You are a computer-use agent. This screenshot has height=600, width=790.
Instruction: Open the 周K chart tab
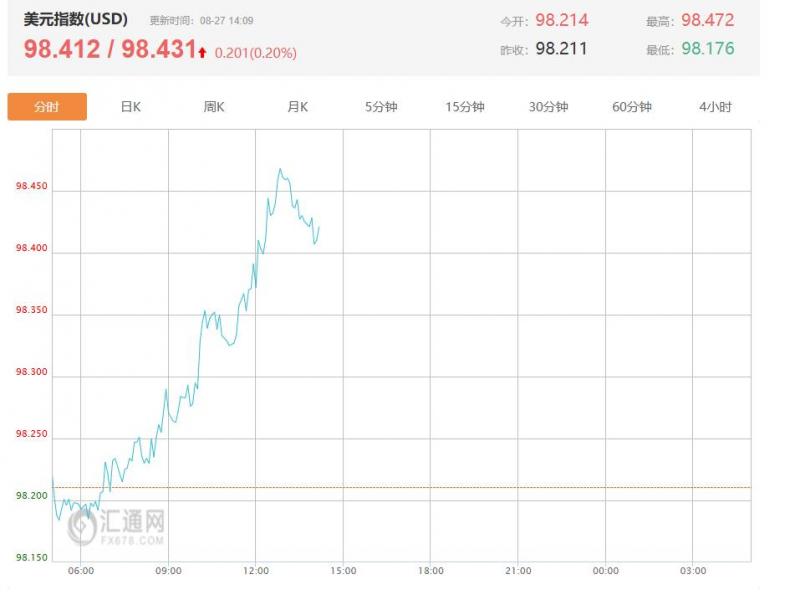(214, 107)
